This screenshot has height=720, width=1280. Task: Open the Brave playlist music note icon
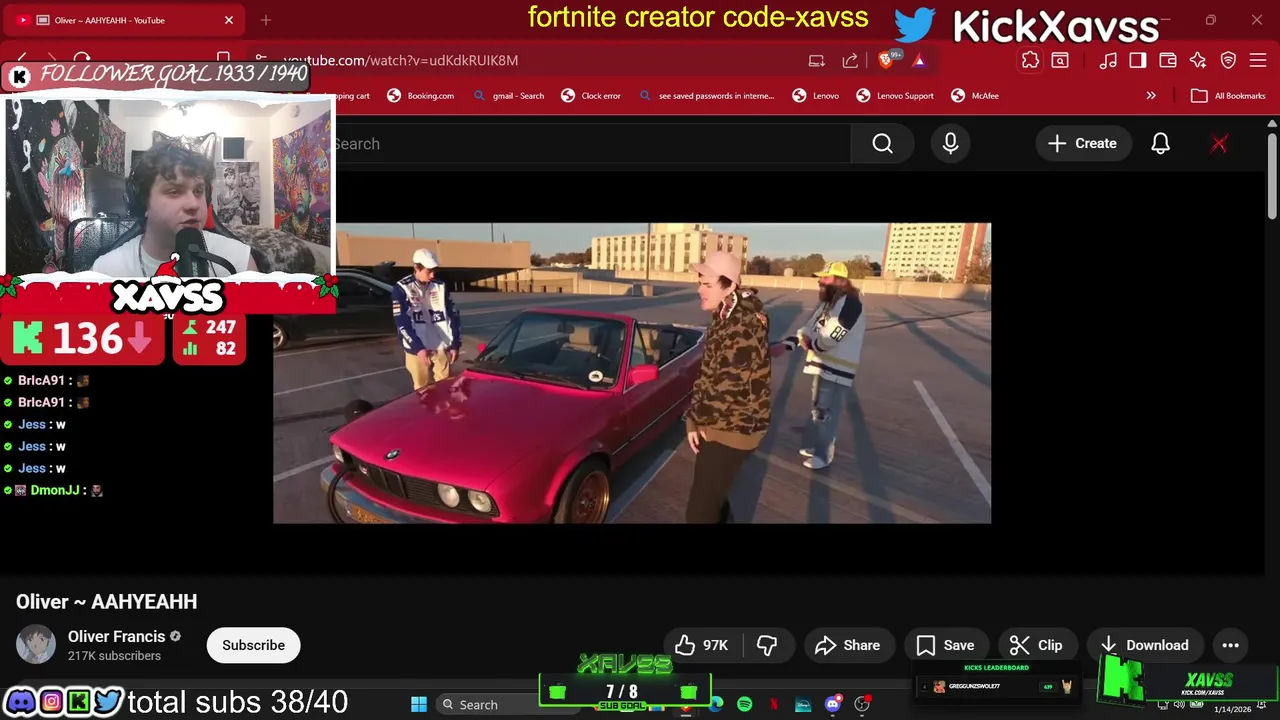pyautogui.click(x=1108, y=61)
